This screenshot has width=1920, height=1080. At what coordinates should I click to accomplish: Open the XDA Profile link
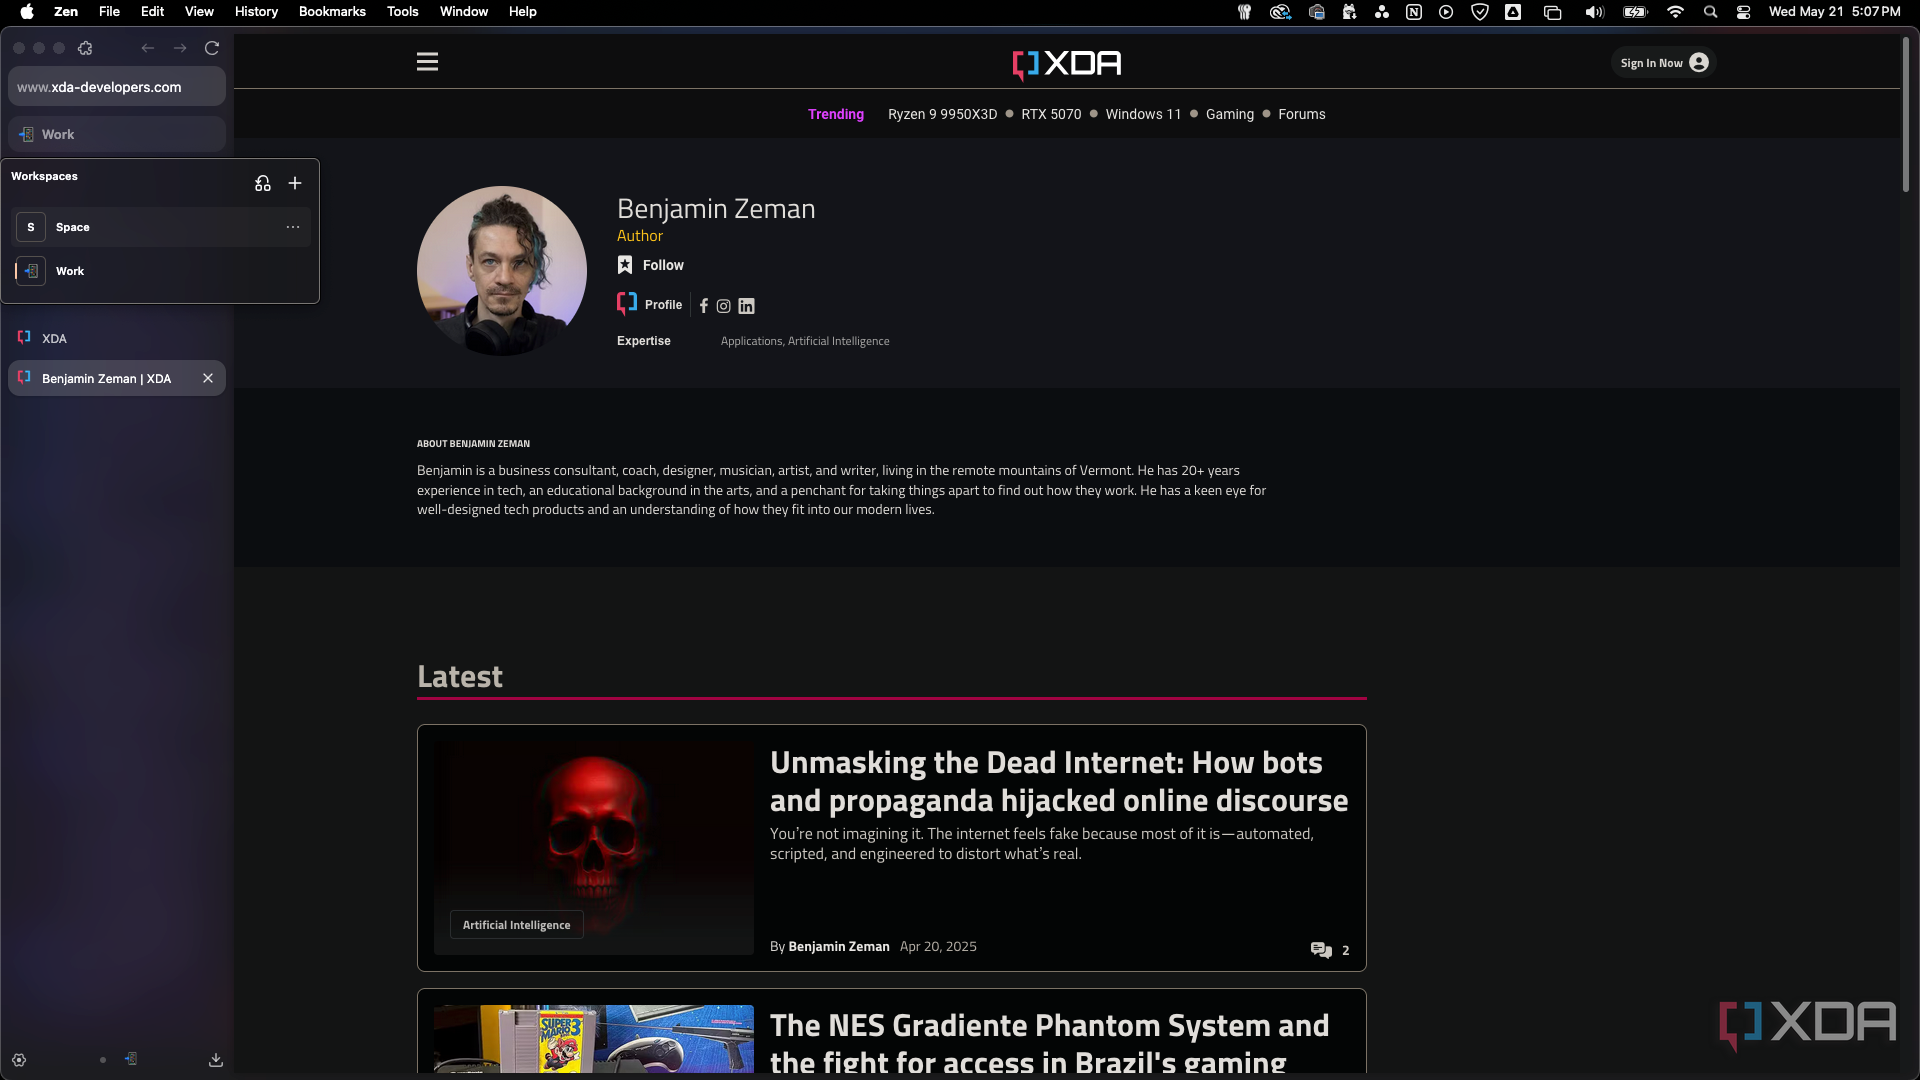[x=650, y=304]
